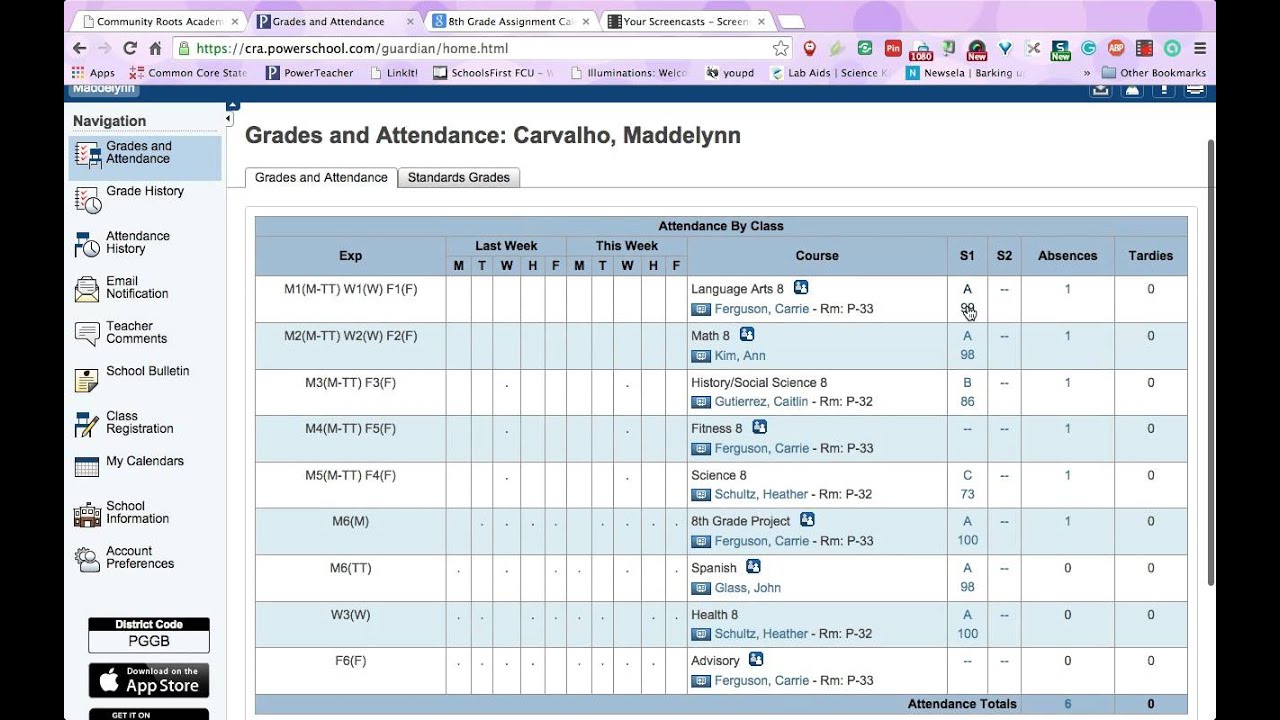Open the Common Core State bookmark

coord(188,73)
